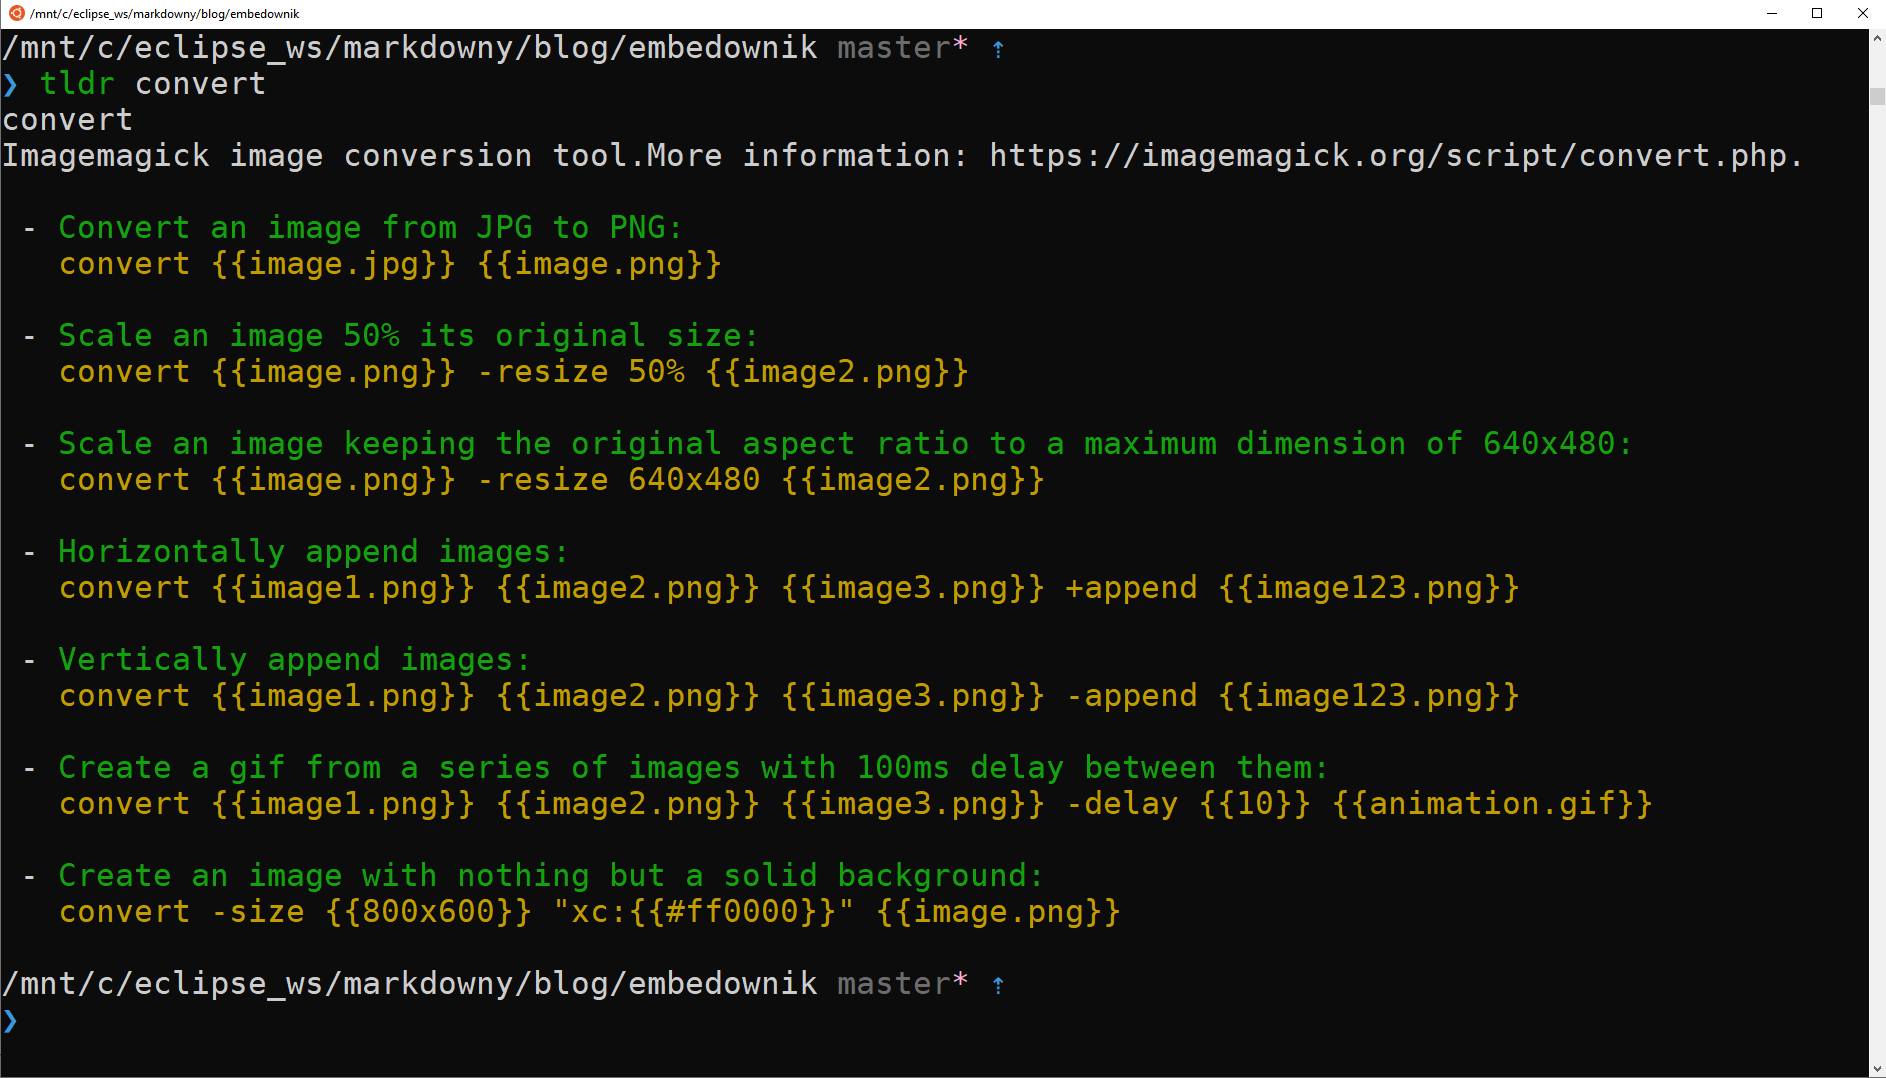
Task: Click the typed 'tldr' command word
Action: pos(77,85)
